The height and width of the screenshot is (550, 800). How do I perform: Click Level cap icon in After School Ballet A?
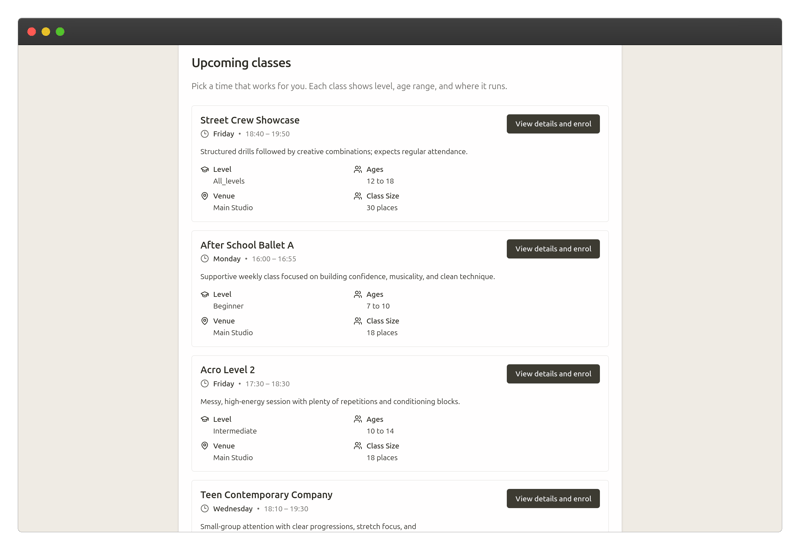pyautogui.click(x=205, y=294)
